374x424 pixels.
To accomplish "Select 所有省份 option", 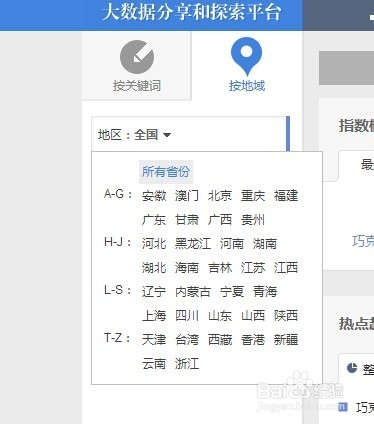I will click(166, 172).
